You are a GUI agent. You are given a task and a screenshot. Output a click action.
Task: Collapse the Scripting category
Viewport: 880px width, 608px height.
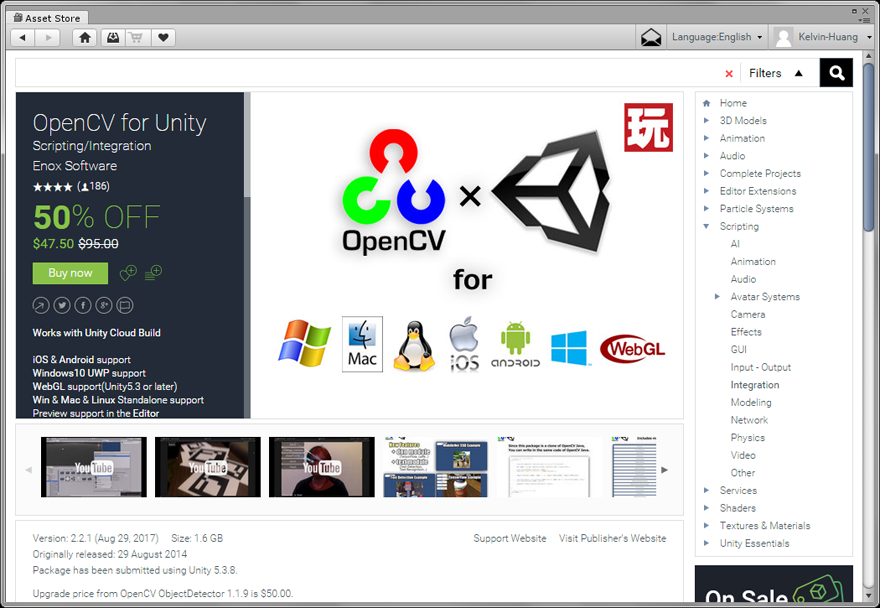click(707, 226)
